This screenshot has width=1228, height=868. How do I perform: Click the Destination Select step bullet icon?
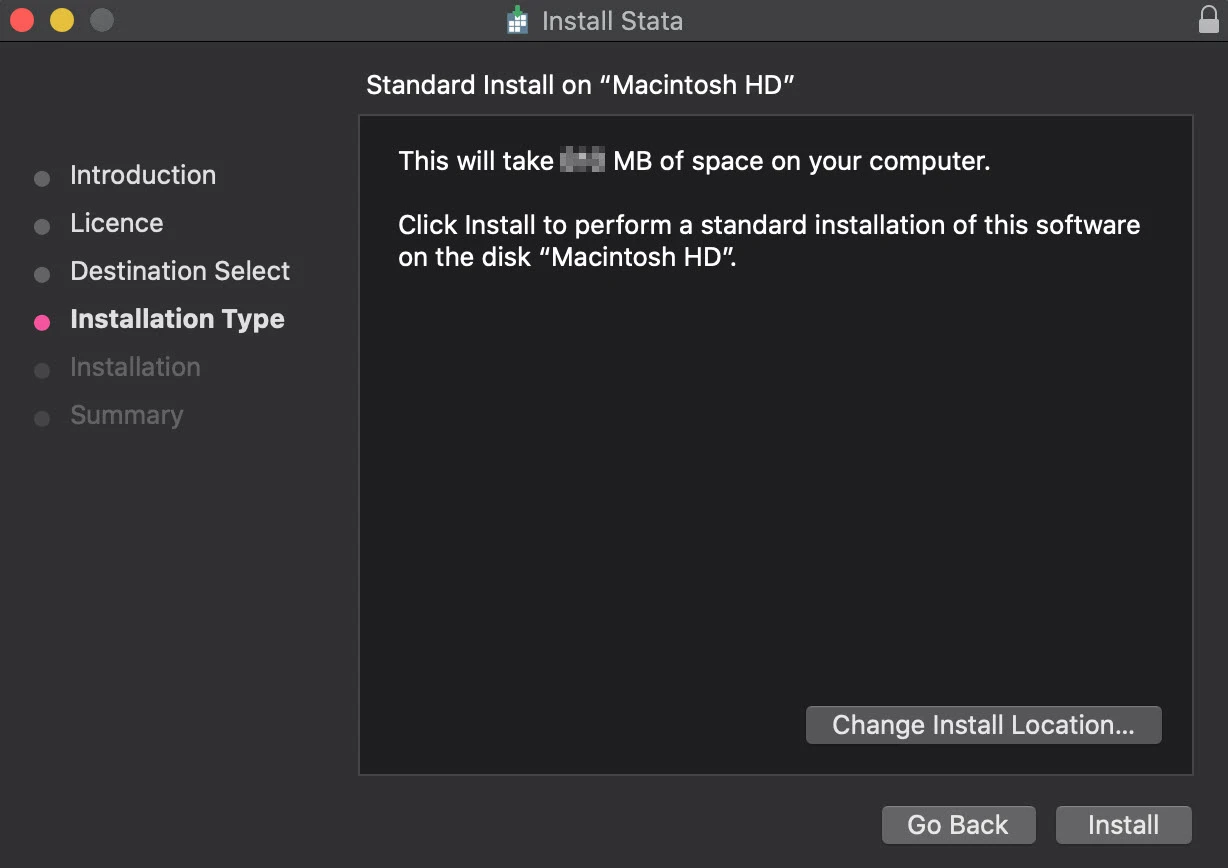coord(42,274)
